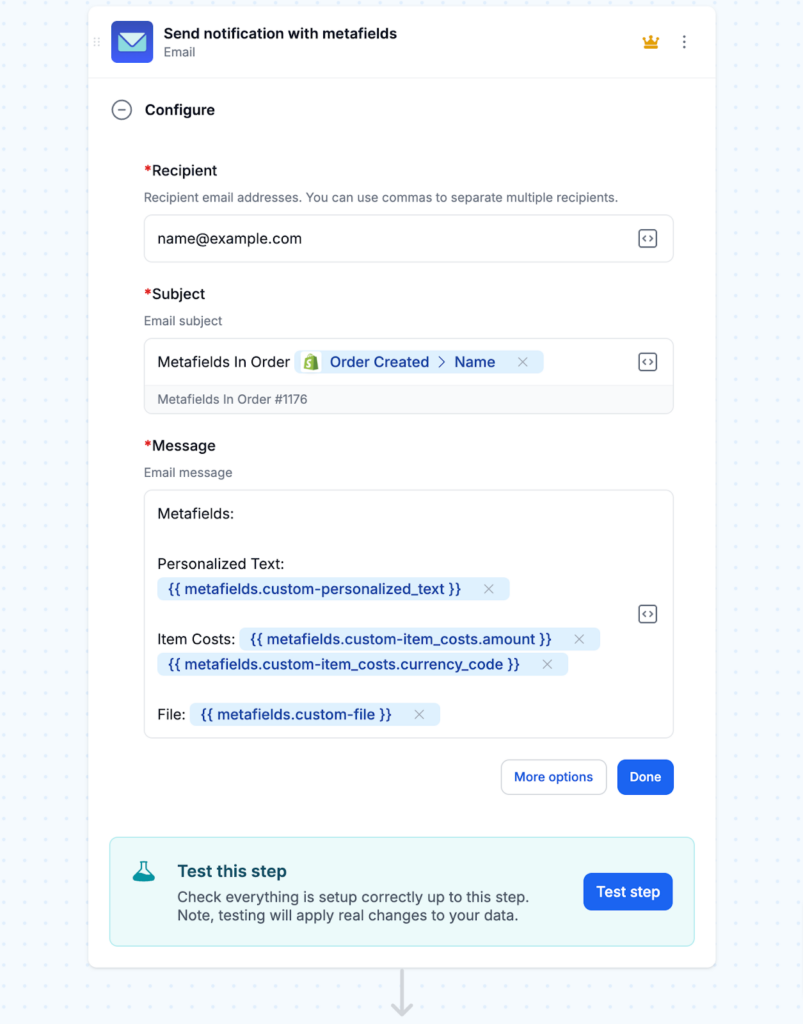Image resolution: width=803 pixels, height=1024 pixels.
Task: Open the three-dot options menu
Action: coord(685,42)
